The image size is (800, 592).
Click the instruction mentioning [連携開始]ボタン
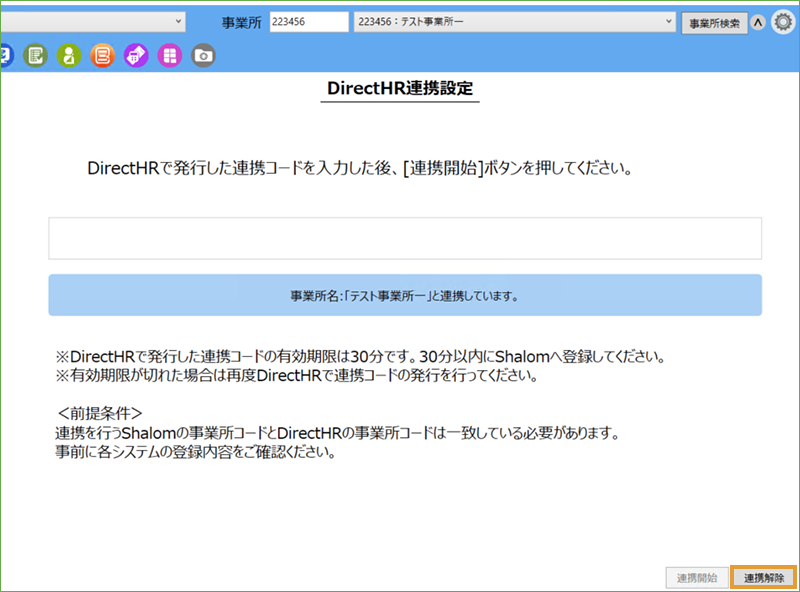(360, 168)
